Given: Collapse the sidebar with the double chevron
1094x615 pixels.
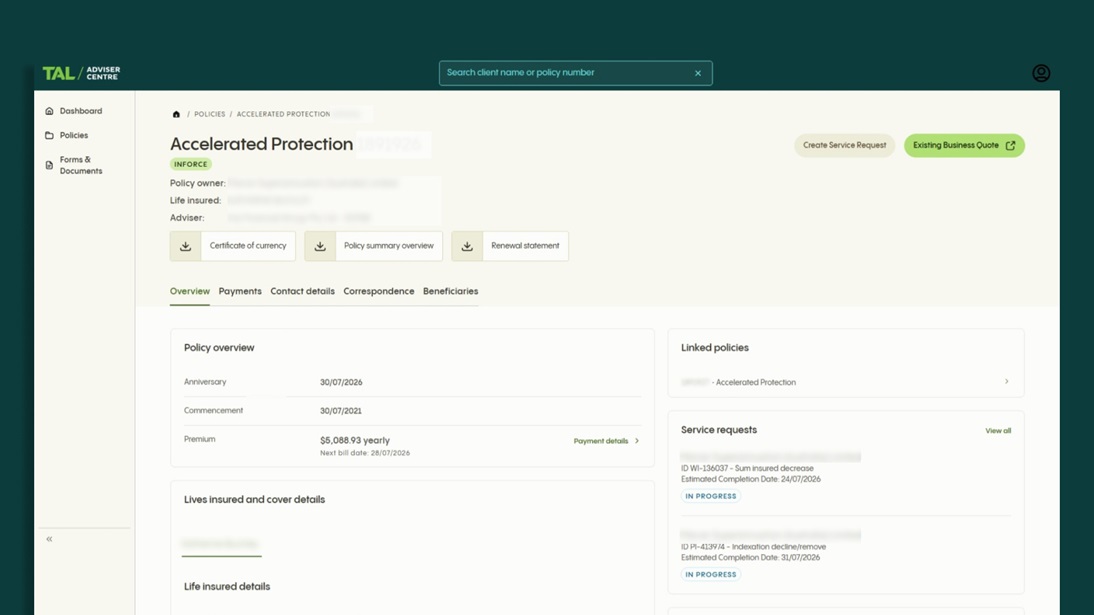Looking at the screenshot, I should pos(50,539).
